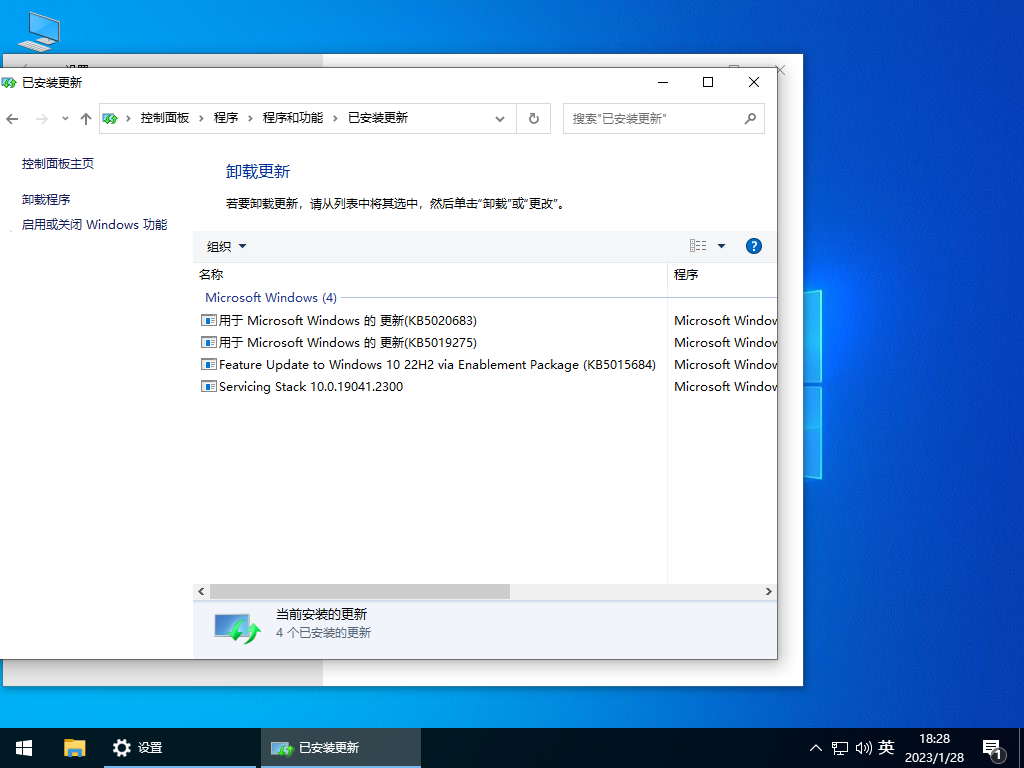The height and width of the screenshot is (768, 1024).
Task: Click the program cell for KB5020683
Action: (x=725, y=321)
